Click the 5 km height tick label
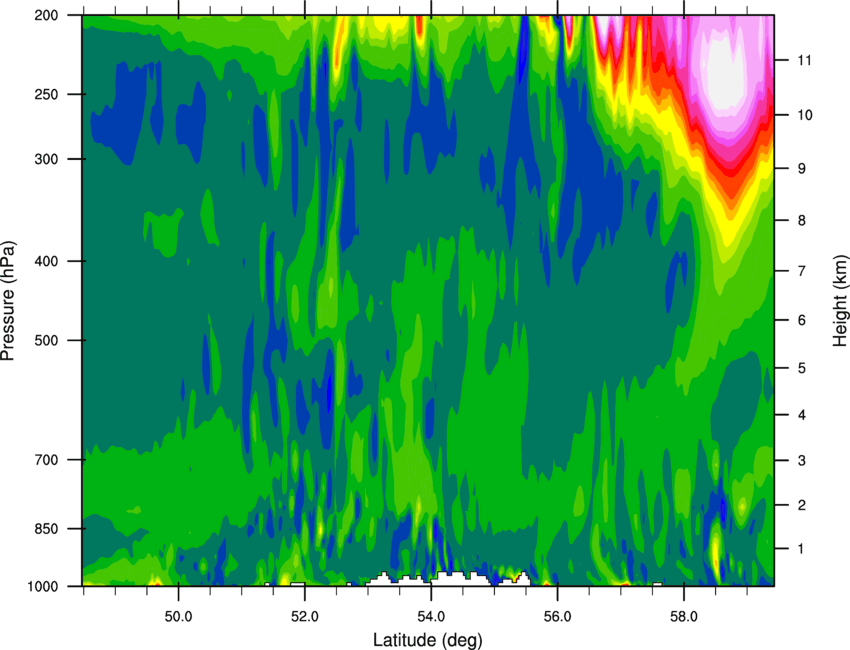 pyautogui.click(x=802, y=368)
